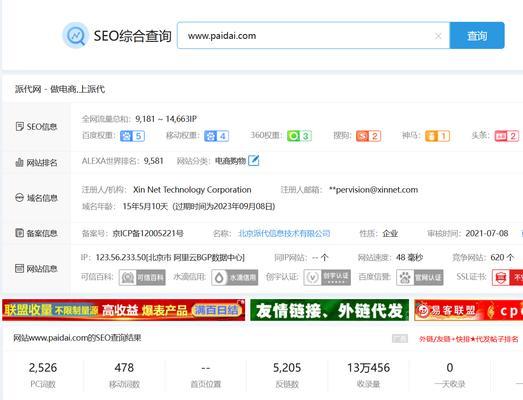The height and width of the screenshot is (400, 523).
Task: Click the registrant Xin Net Technology Corporation
Action: click(192, 189)
